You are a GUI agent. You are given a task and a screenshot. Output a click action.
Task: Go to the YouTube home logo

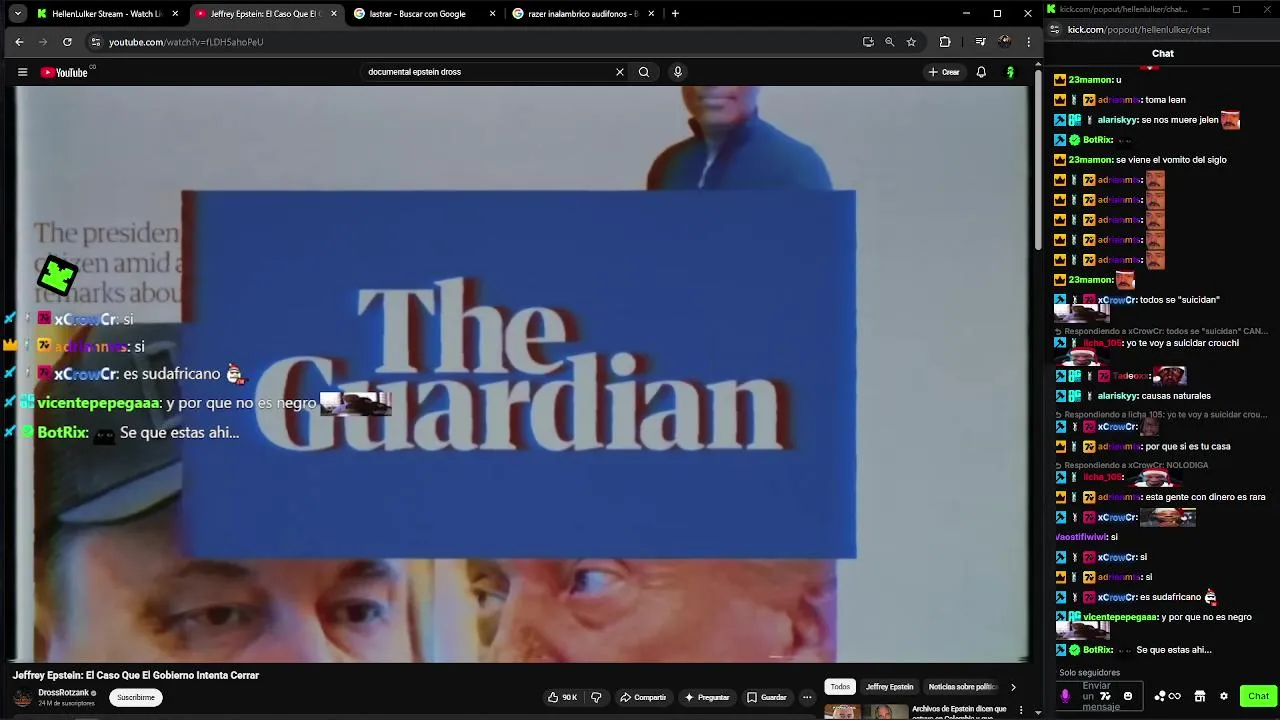coord(64,72)
